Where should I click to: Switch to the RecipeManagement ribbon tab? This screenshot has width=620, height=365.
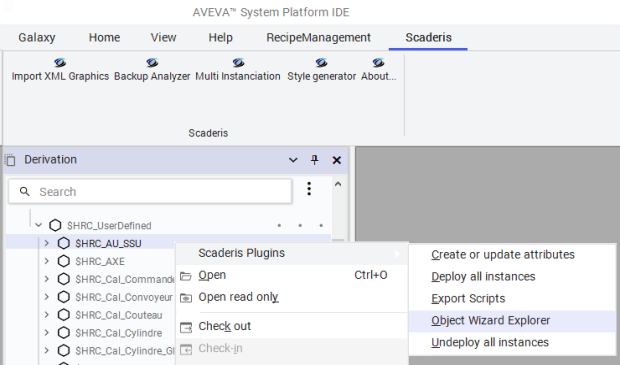point(318,38)
